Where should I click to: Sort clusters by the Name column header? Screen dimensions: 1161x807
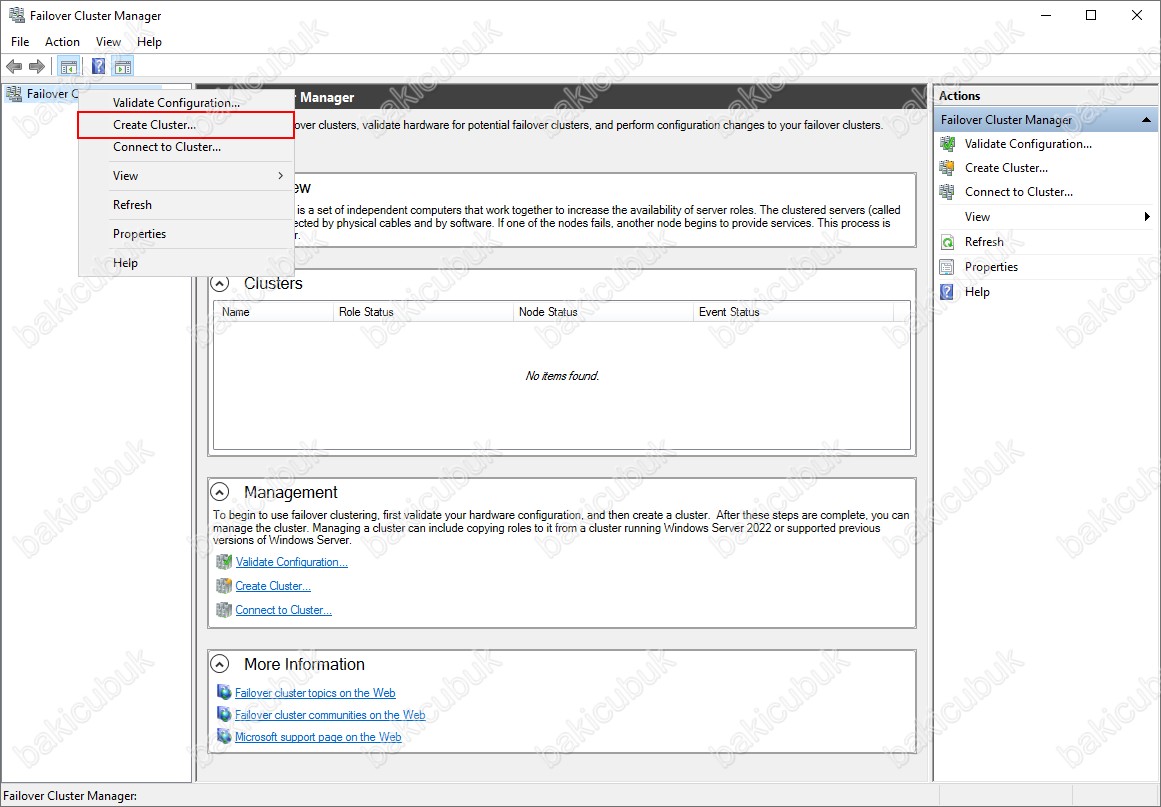pyautogui.click(x=274, y=312)
